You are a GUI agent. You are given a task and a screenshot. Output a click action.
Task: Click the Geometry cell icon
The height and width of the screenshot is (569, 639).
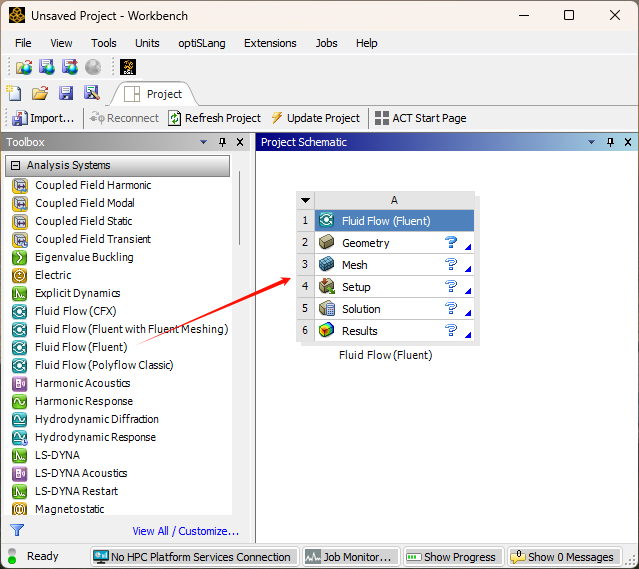[326, 243]
